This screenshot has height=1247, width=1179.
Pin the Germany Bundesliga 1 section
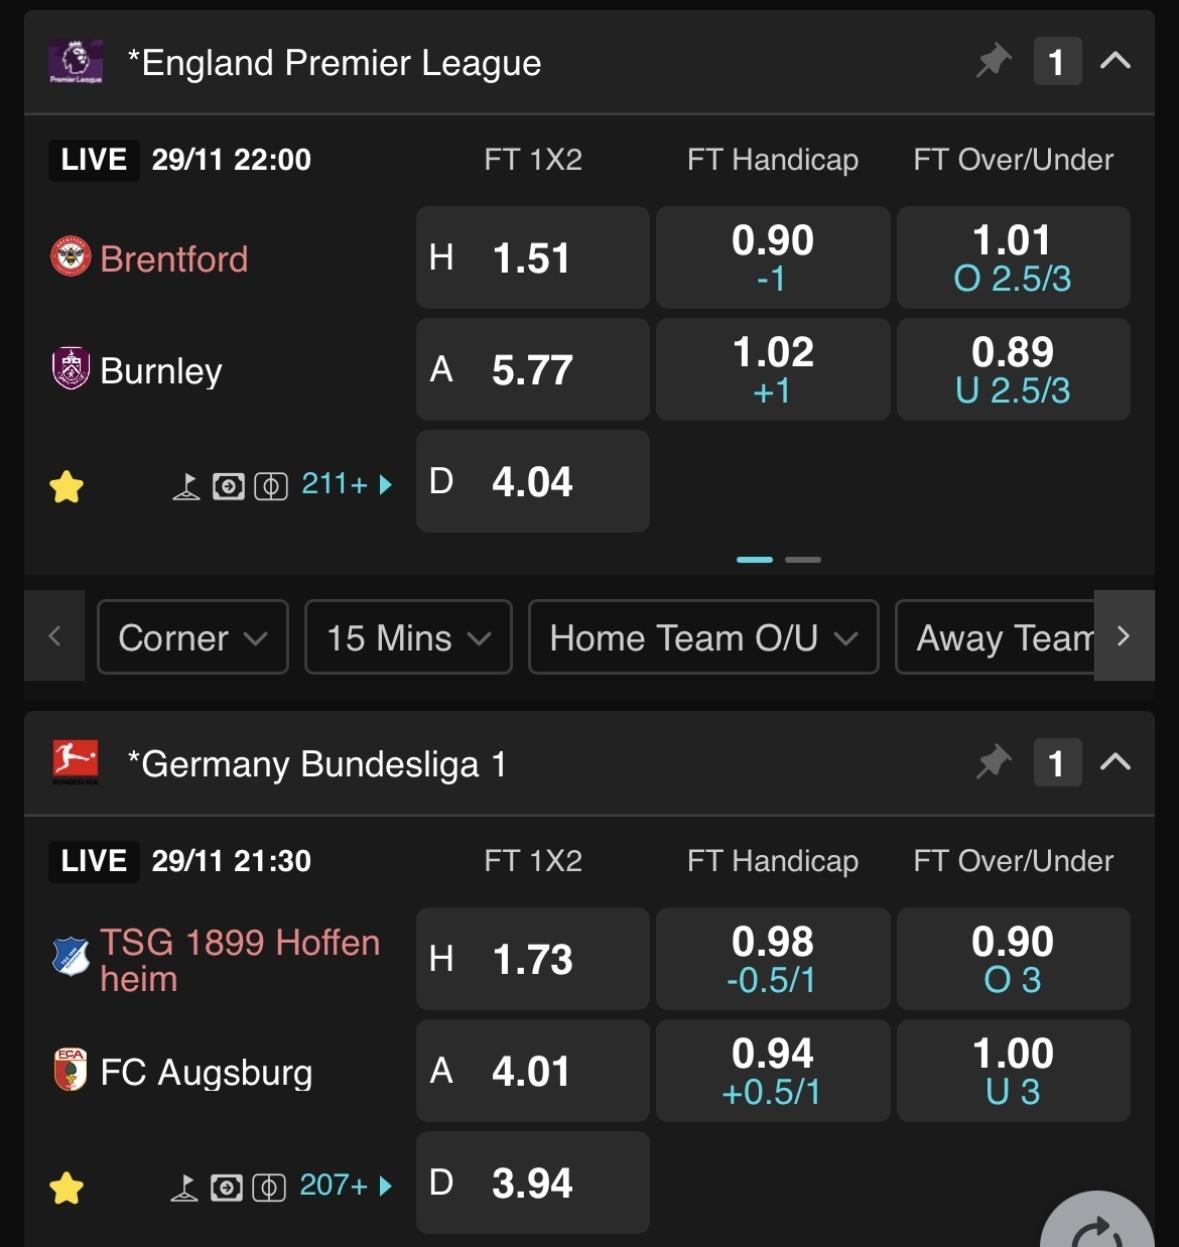tap(993, 763)
